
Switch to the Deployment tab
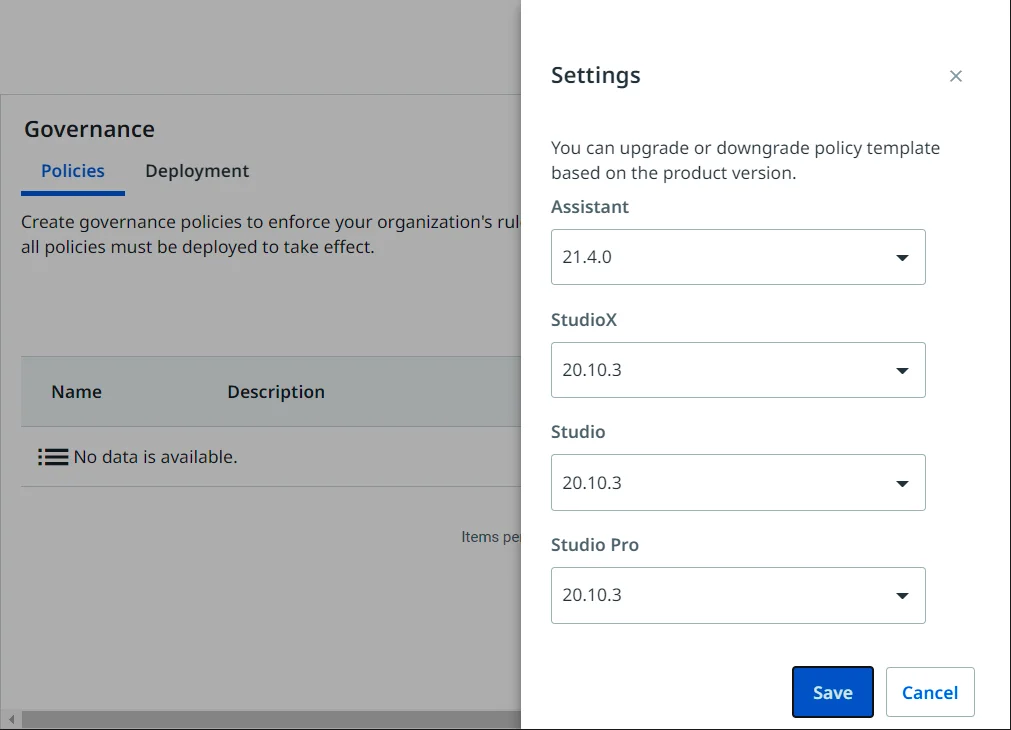197,171
